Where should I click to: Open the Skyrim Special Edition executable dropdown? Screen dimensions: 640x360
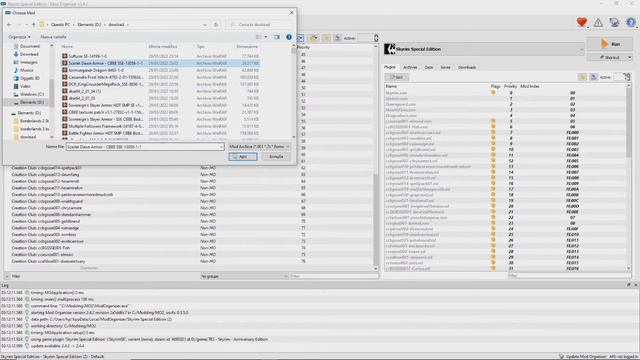484,49
